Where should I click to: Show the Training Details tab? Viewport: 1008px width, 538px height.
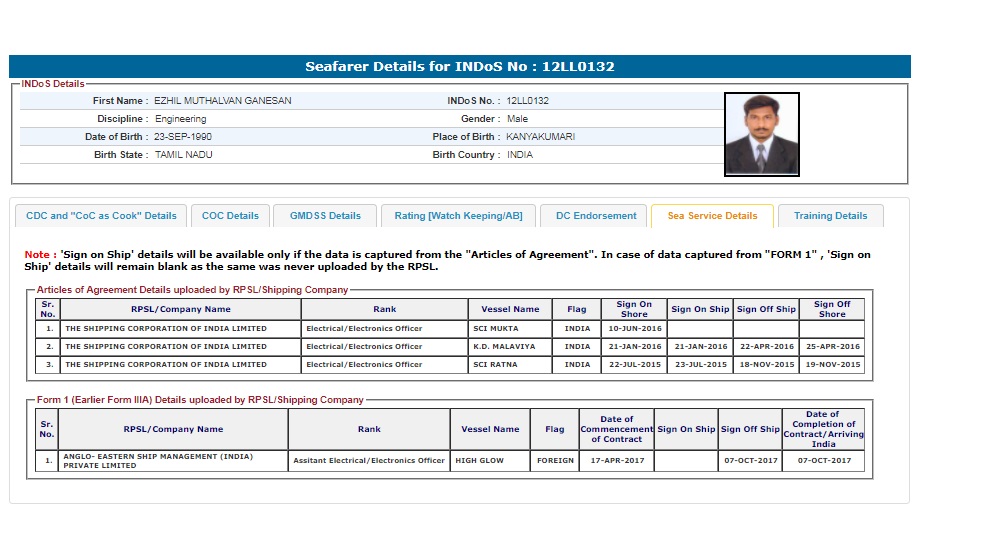pos(830,216)
